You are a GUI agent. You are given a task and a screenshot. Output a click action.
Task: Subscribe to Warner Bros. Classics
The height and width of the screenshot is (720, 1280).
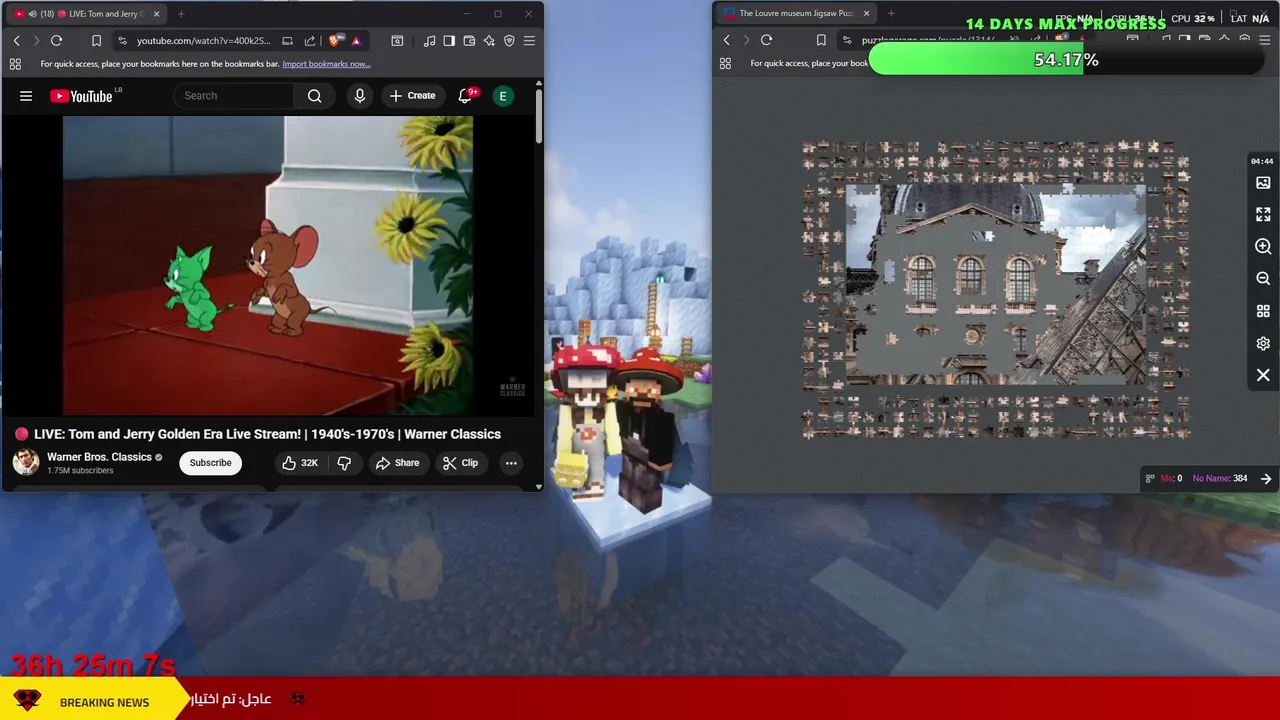pos(210,463)
